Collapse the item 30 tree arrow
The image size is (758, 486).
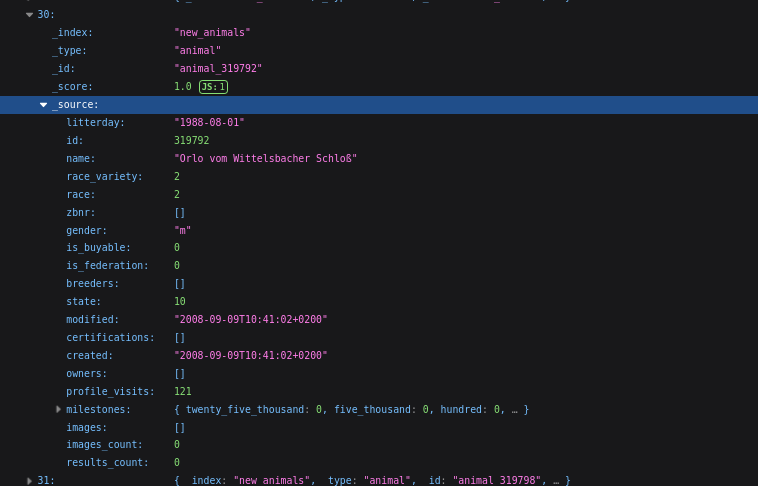pyautogui.click(x=29, y=14)
